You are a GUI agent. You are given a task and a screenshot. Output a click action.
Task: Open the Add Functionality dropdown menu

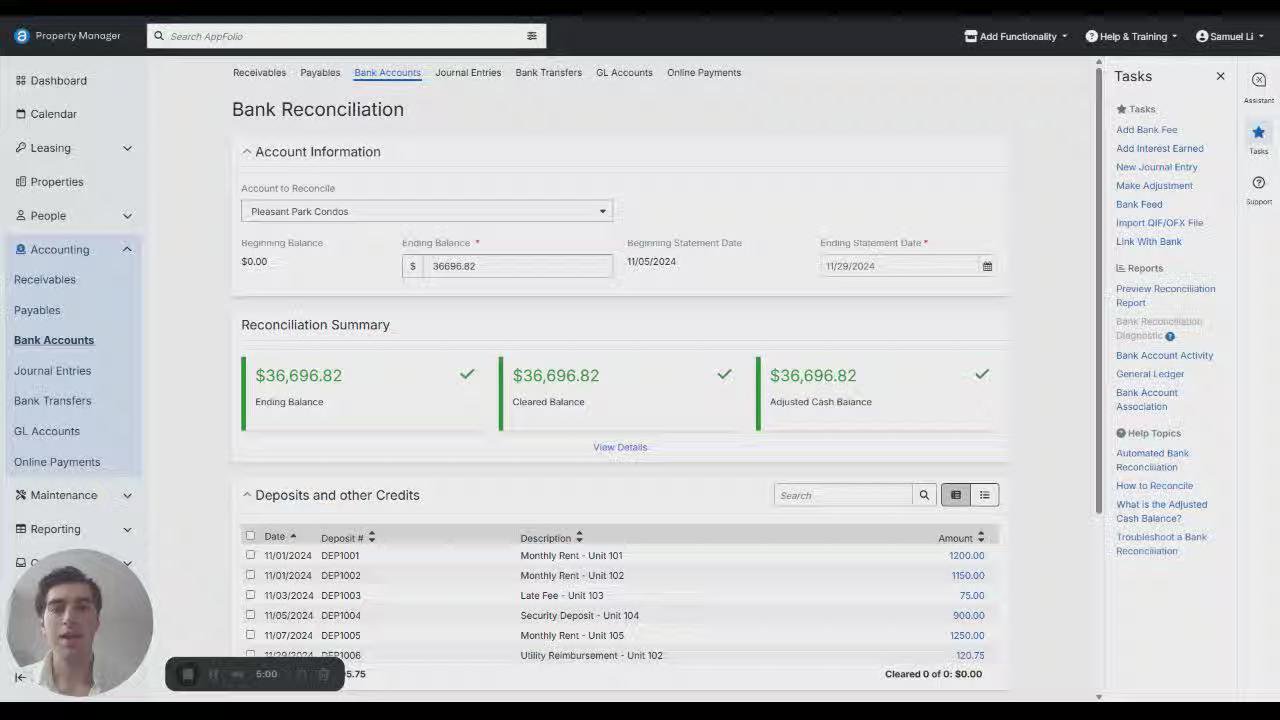(x=1016, y=36)
